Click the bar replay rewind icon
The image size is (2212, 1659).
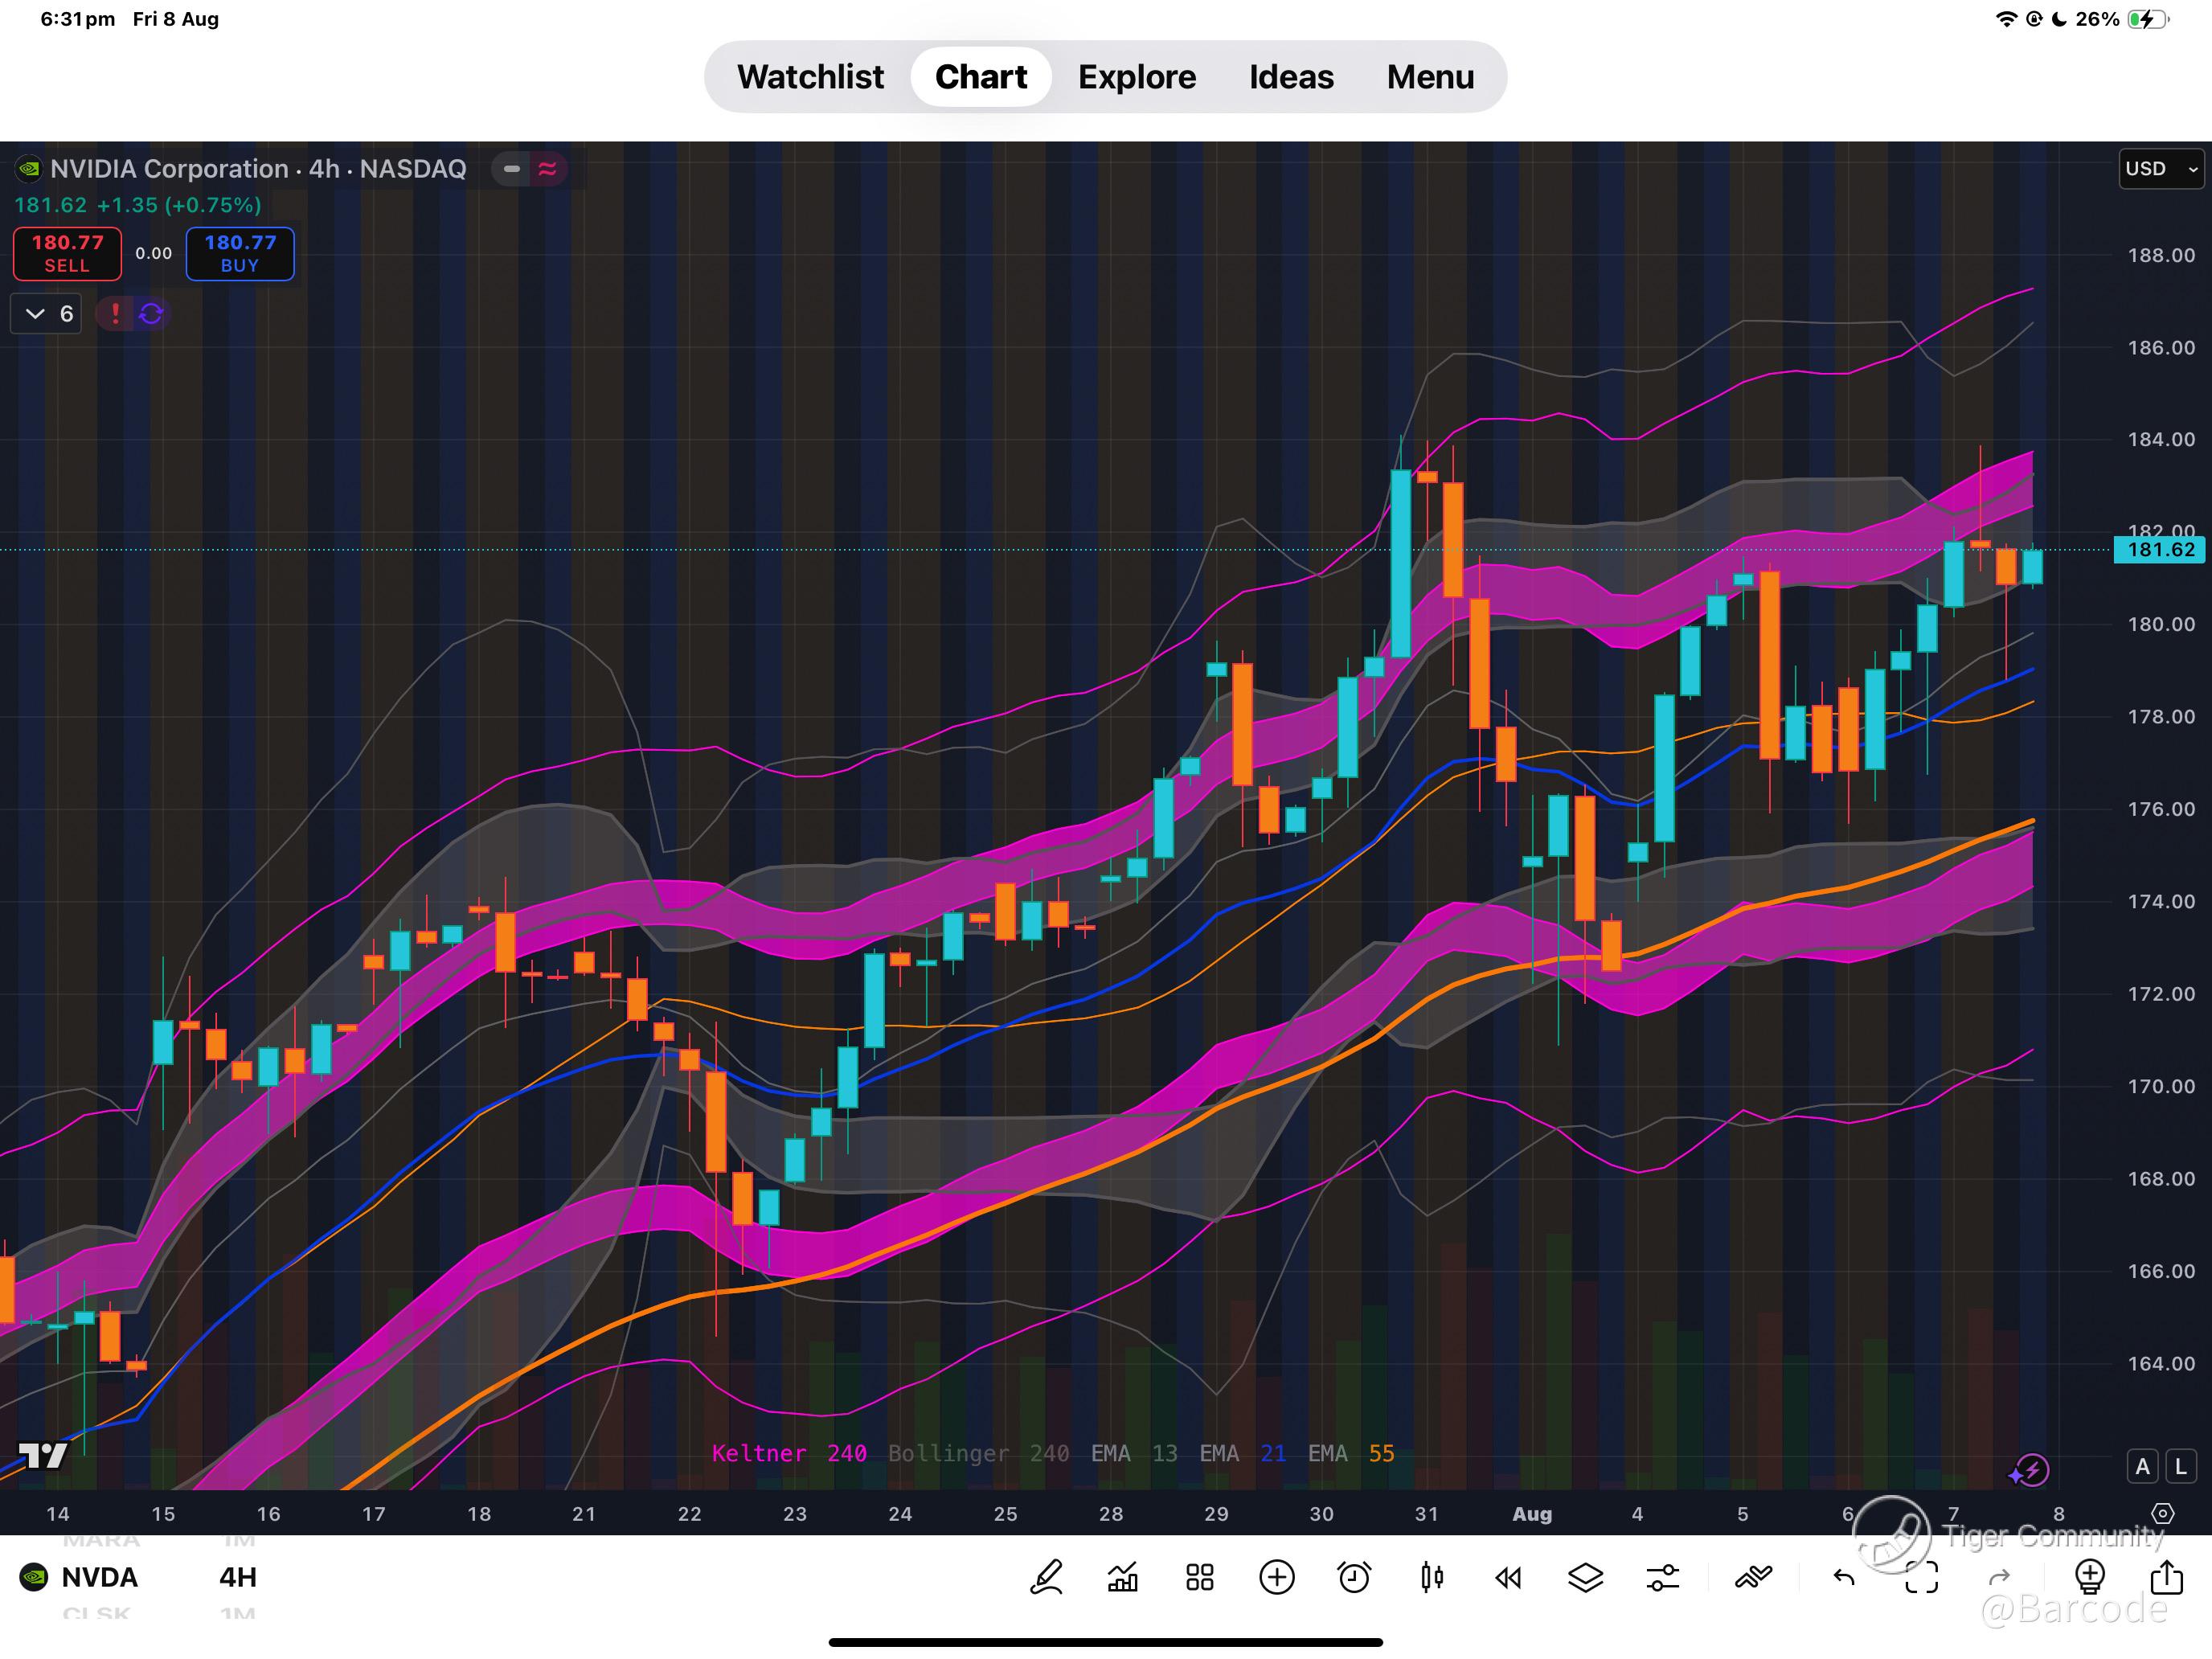click(x=1508, y=1577)
